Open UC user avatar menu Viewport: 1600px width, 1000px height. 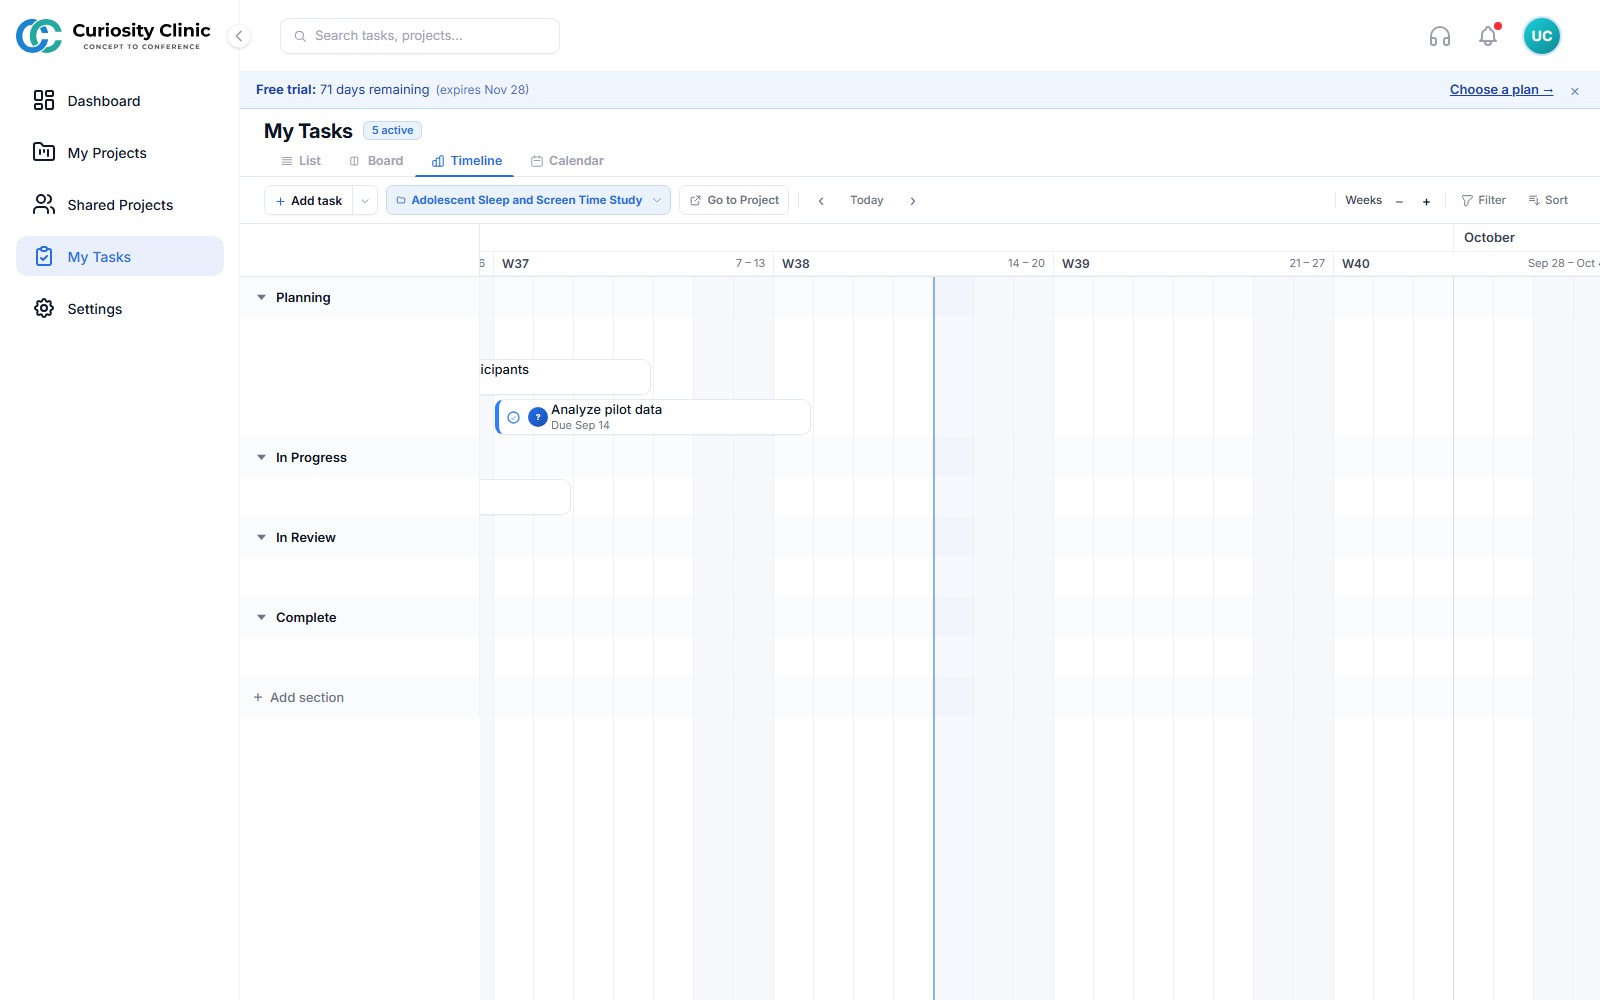tap(1542, 36)
